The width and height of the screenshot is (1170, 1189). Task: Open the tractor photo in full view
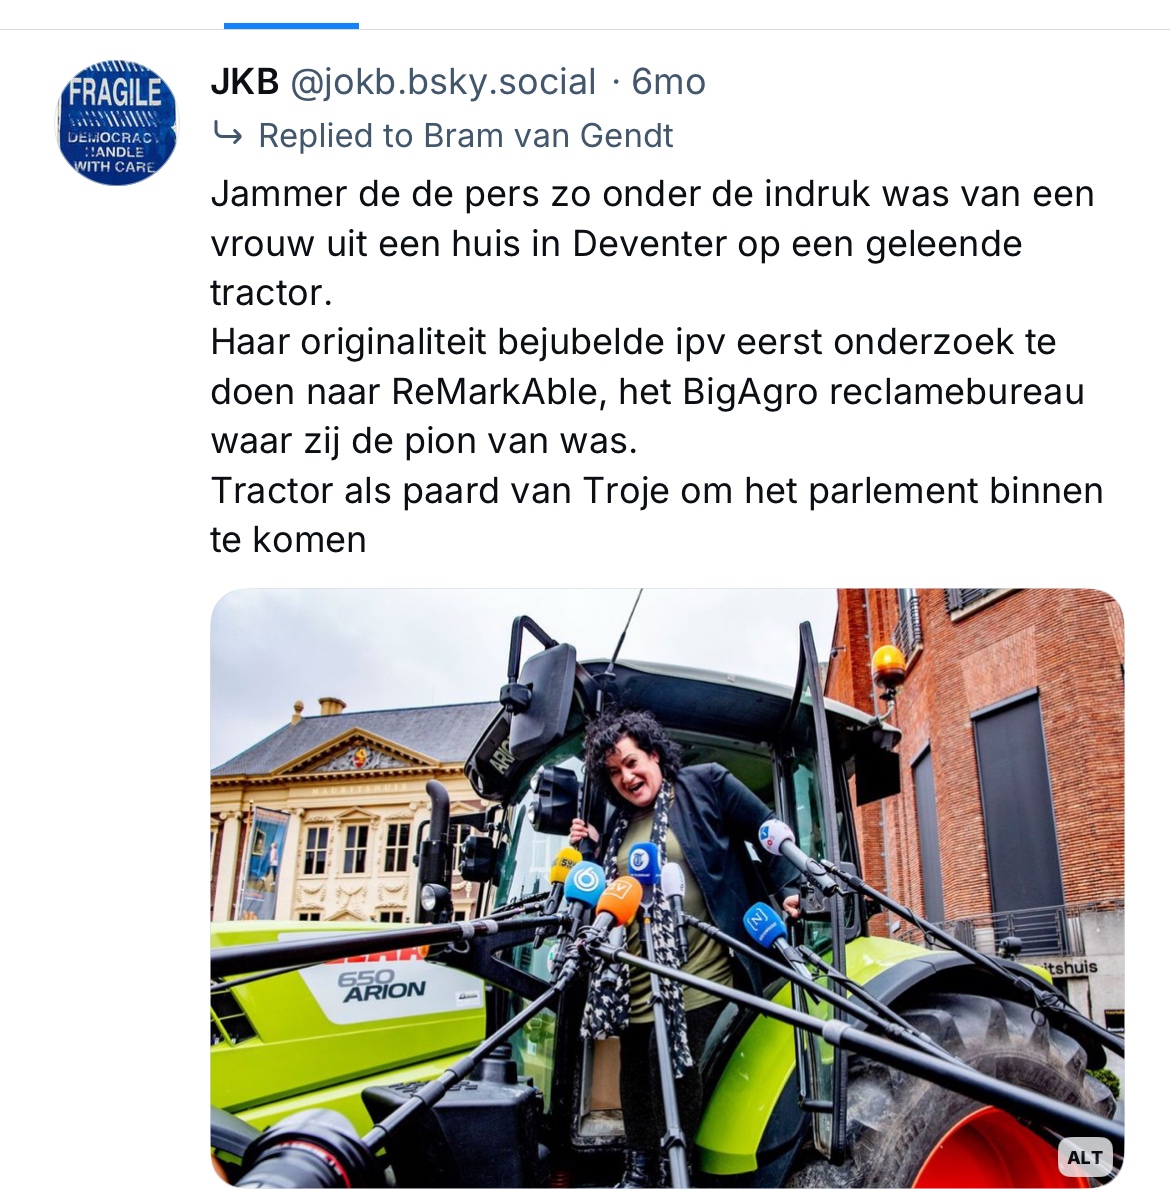tap(667, 887)
